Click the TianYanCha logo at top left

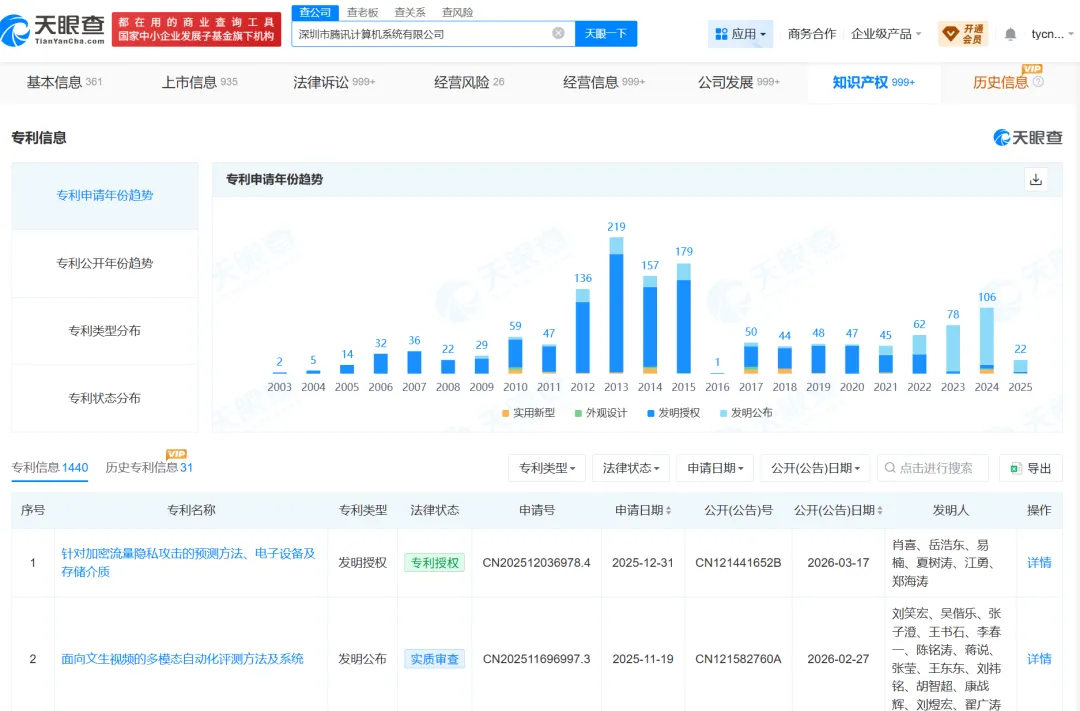coord(53,30)
